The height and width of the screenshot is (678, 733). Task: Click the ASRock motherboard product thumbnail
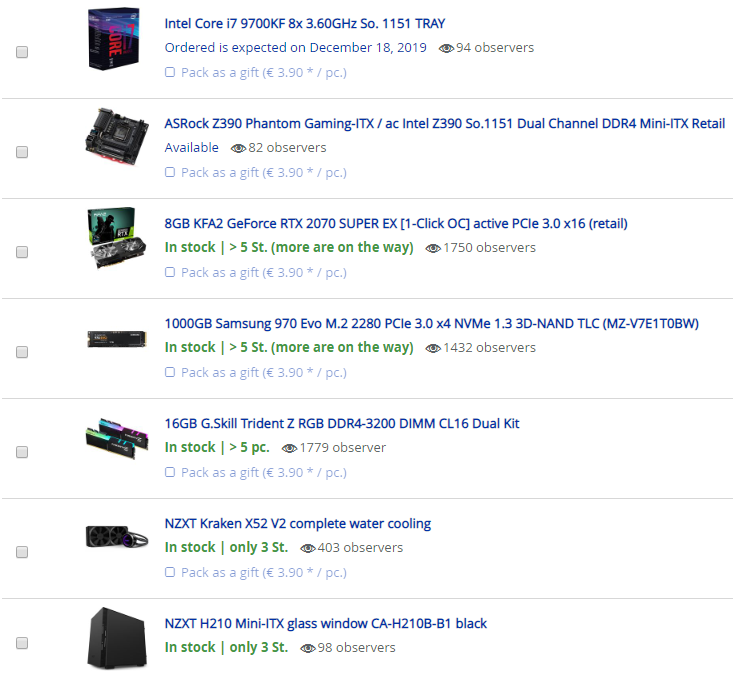pos(117,137)
